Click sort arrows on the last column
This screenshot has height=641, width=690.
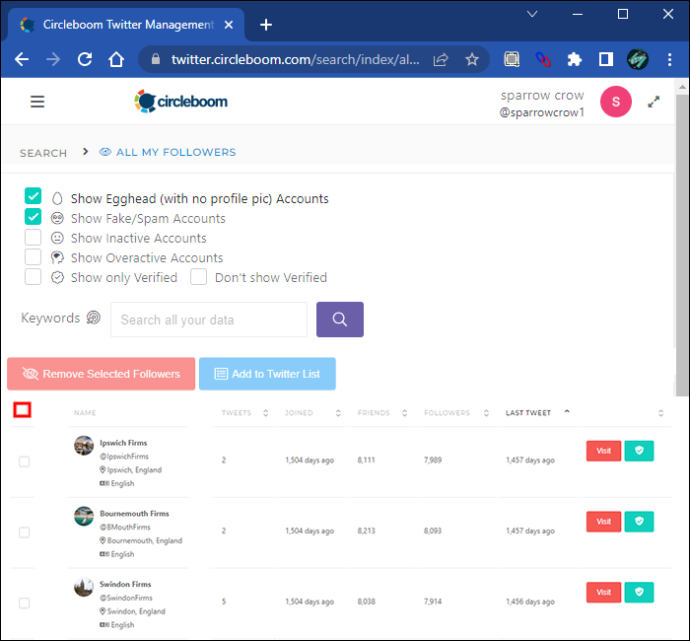pos(661,413)
